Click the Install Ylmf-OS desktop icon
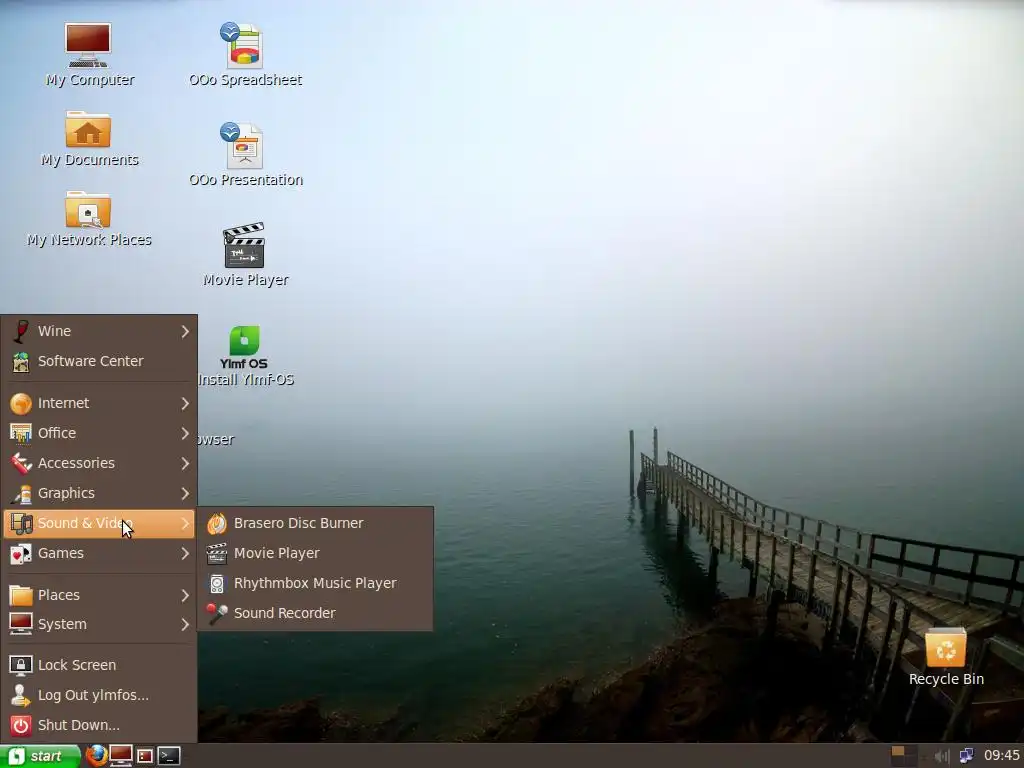This screenshot has width=1024, height=768. [x=244, y=347]
